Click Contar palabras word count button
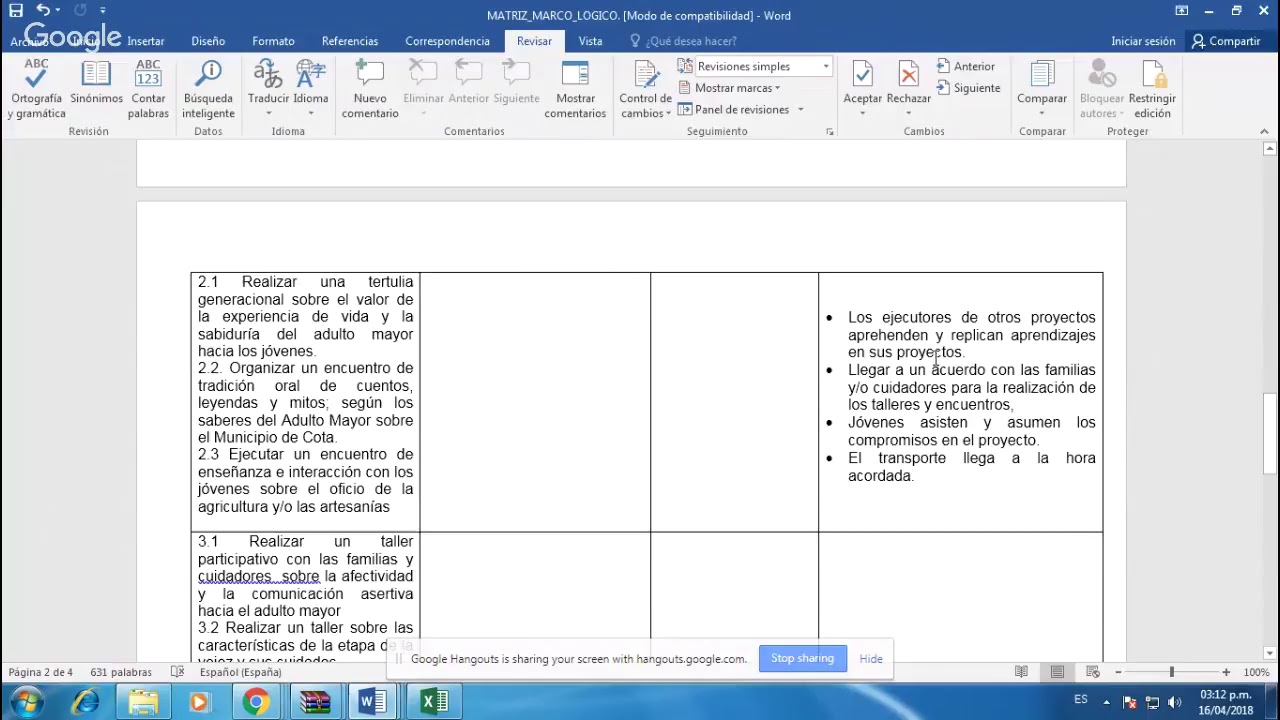1280x720 pixels. (x=148, y=89)
